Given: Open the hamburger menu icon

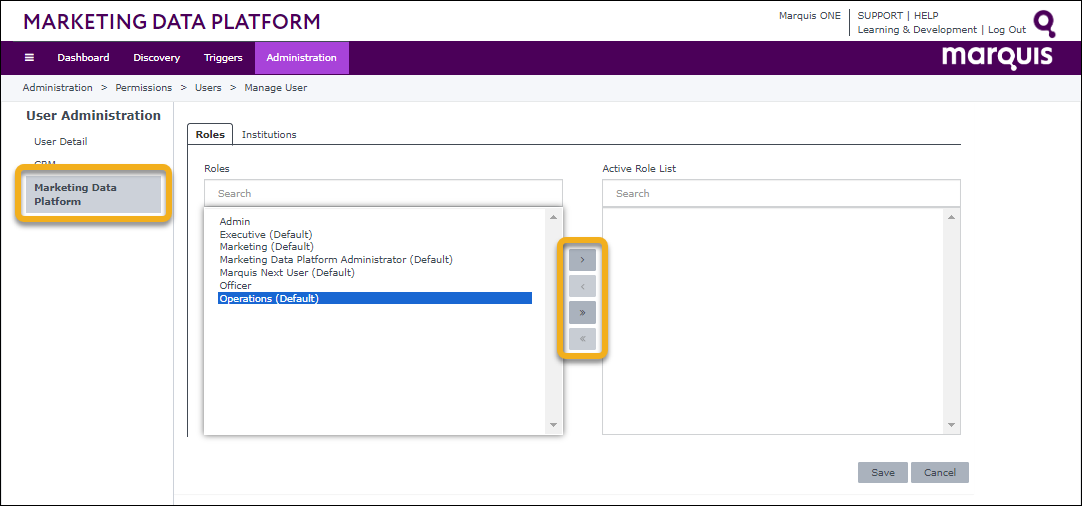Looking at the screenshot, I should 29,58.
